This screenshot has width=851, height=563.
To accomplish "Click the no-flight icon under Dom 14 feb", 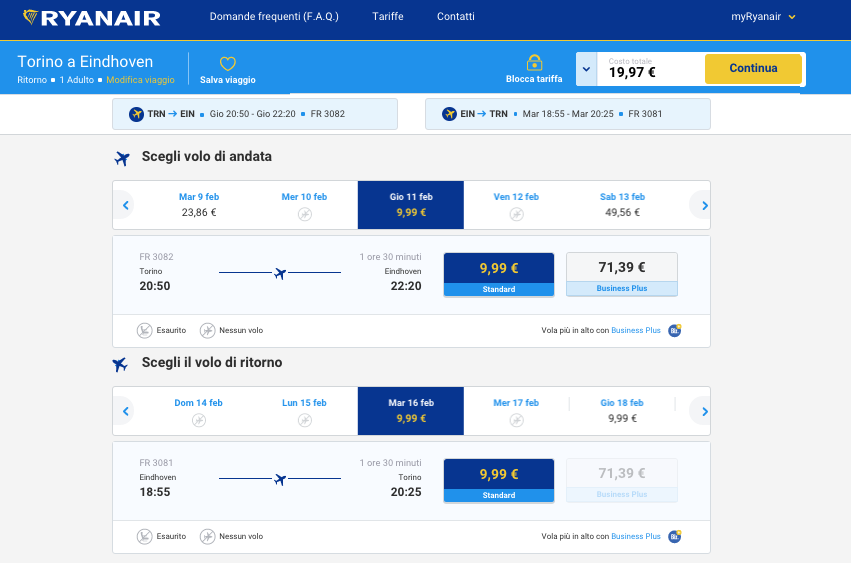I will 199,420.
